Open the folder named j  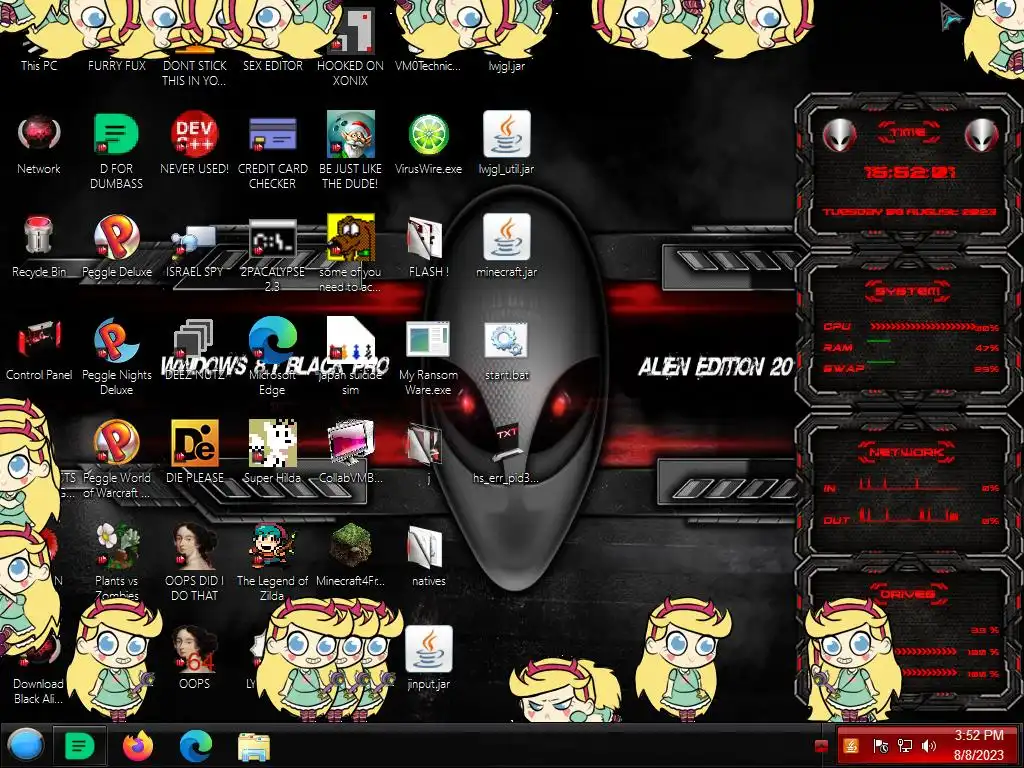click(425, 443)
